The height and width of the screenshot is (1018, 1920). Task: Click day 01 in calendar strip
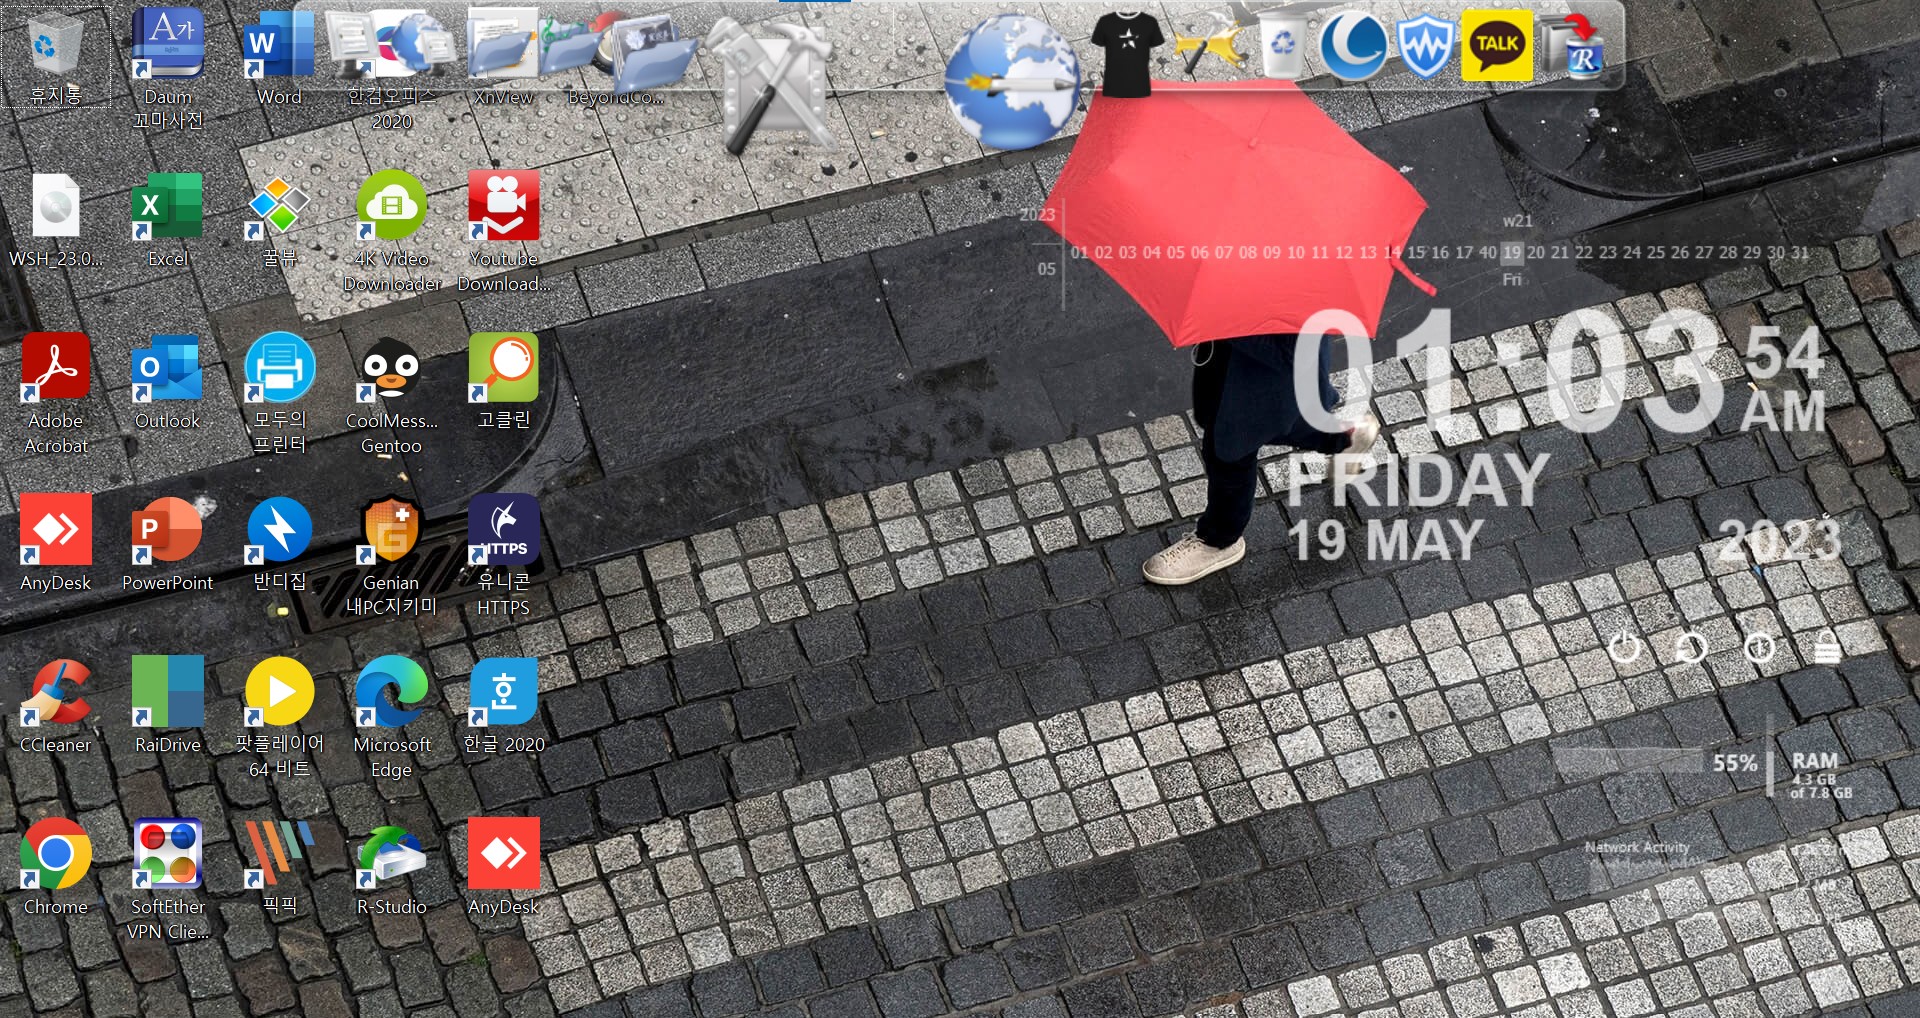(x=1080, y=253)
